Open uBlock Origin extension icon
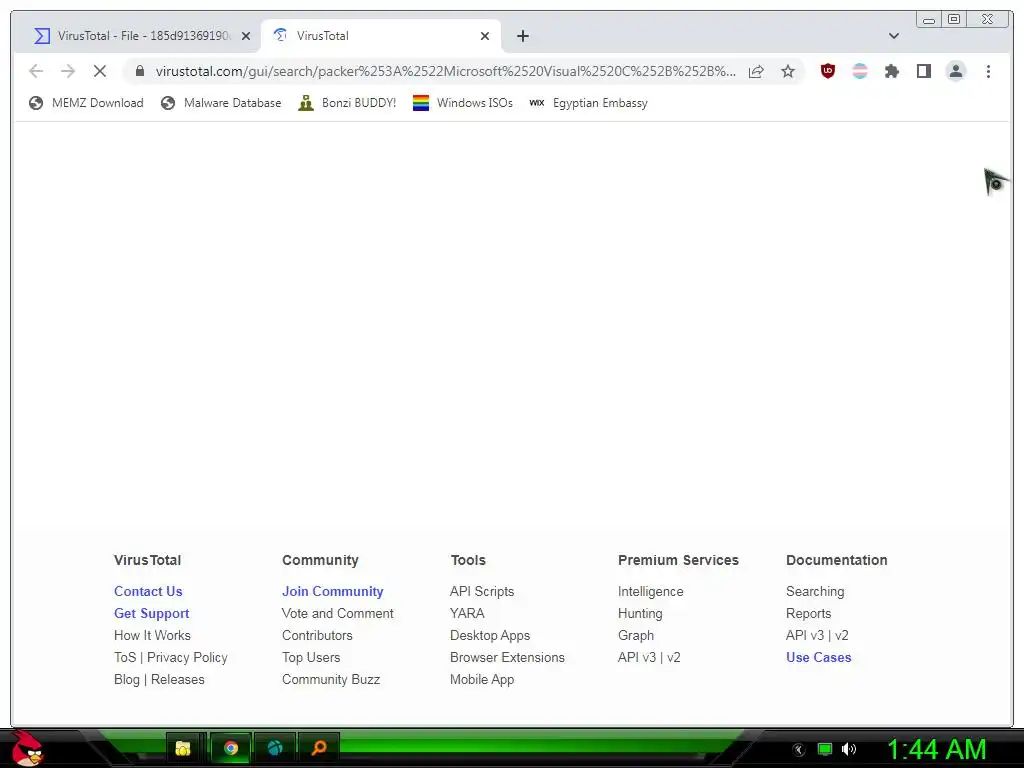This screenshot has width=1024, height=768. [x=827, y=71]
